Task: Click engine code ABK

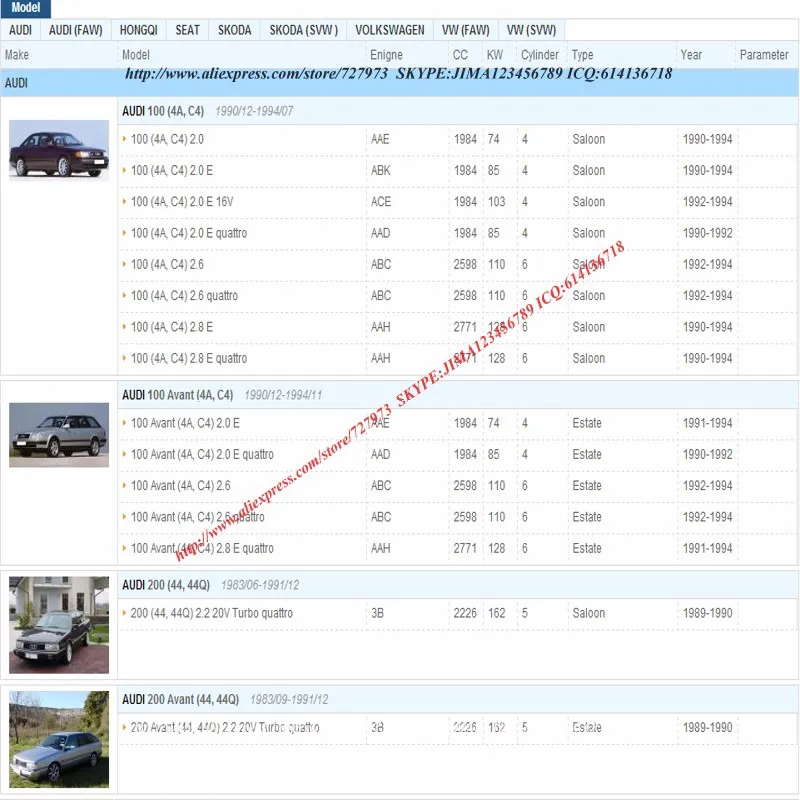Action: coord(381,170)
